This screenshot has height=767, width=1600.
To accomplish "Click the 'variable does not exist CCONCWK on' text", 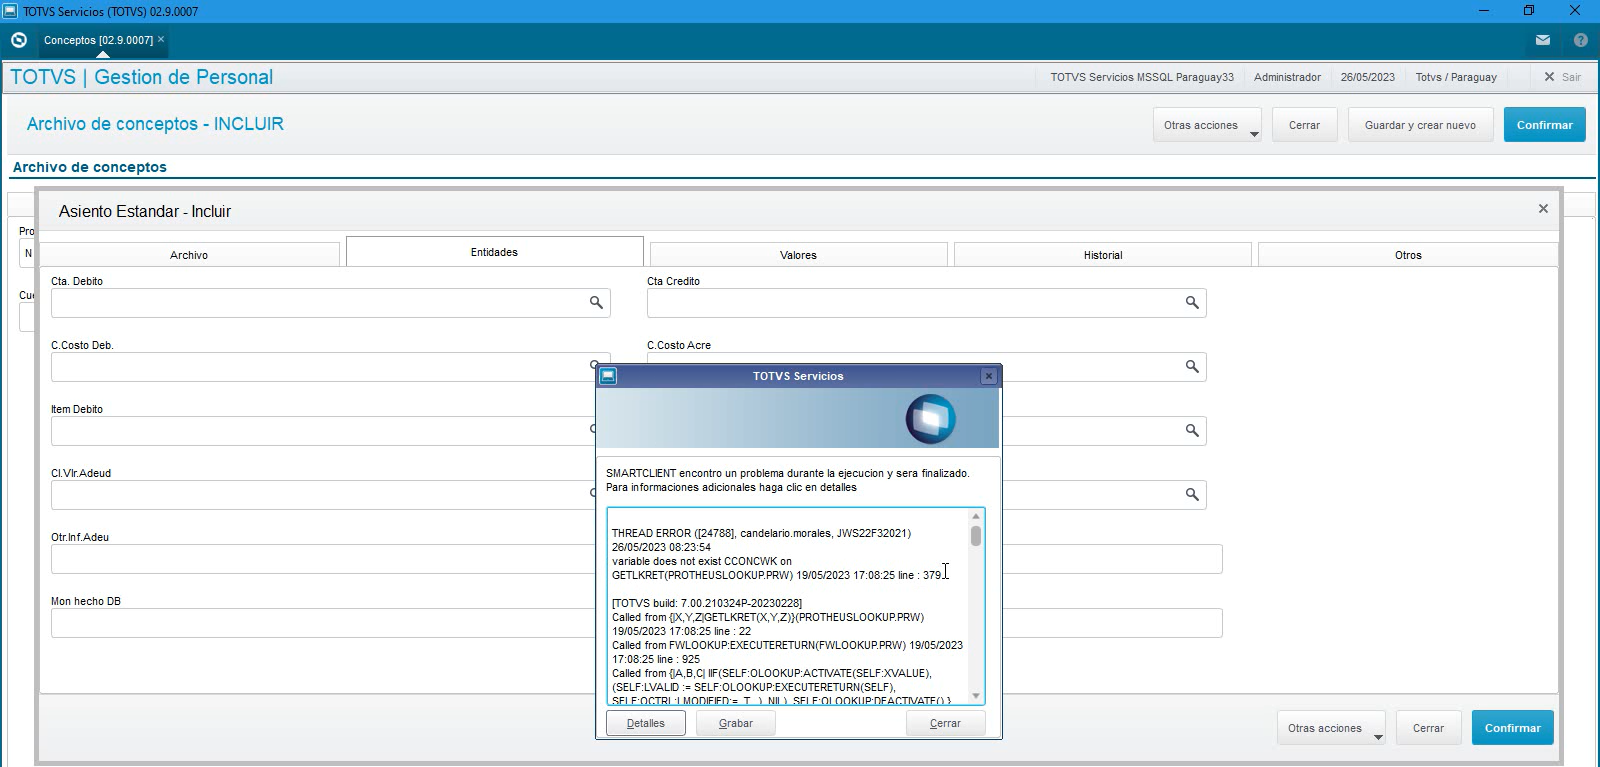I will coord(701,561).
